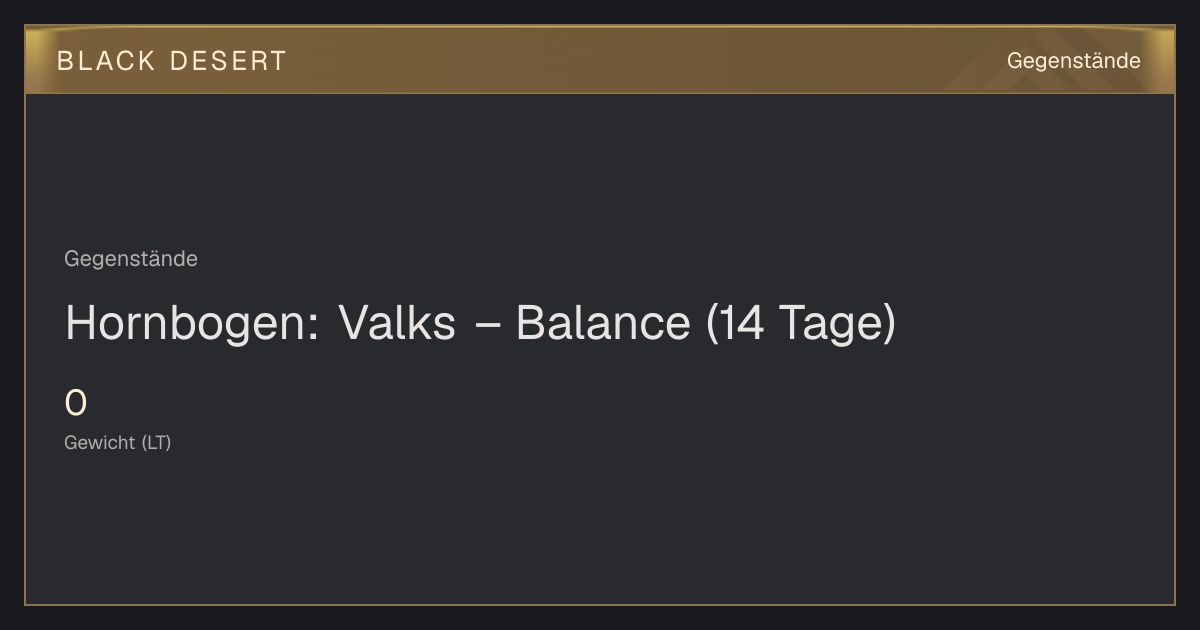
Task: Click the Hornbogen: Valks – Balance title
Action: point(480,323)
